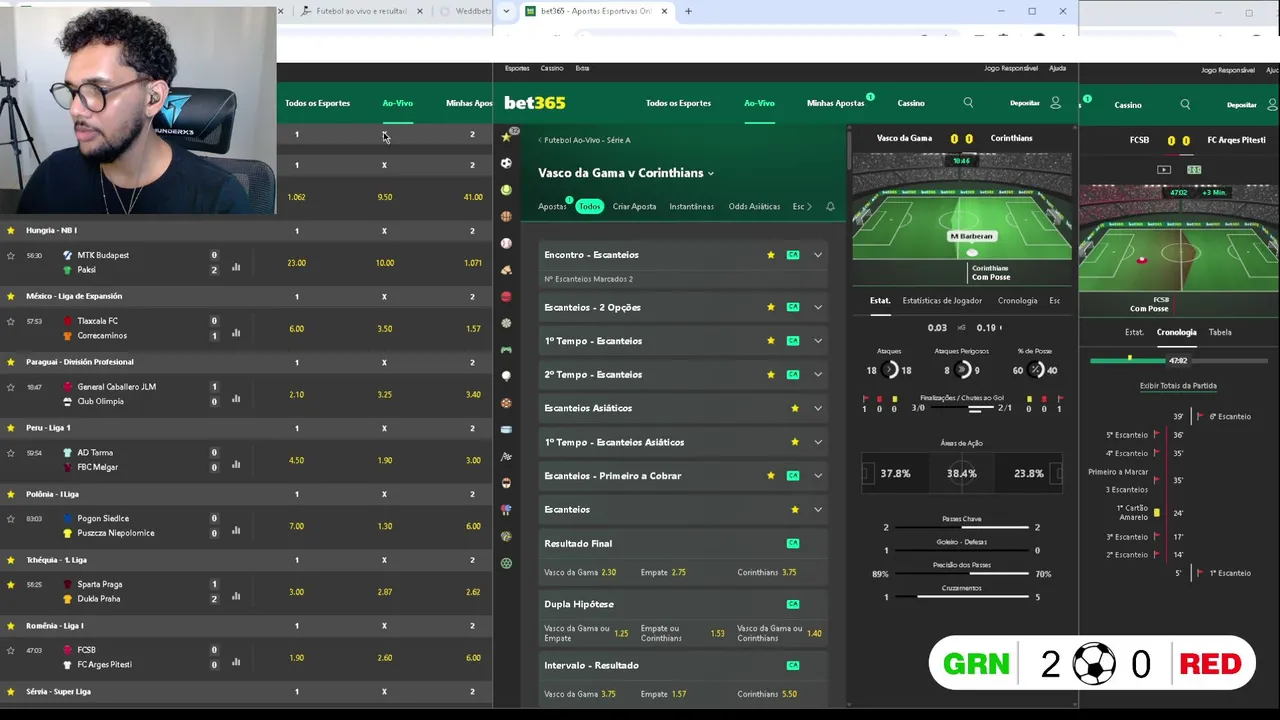The height and width of the screenshot is (720, 1280).
Task: Select the esports gamepad icon in the sidebar
Action: click(506, 350)
